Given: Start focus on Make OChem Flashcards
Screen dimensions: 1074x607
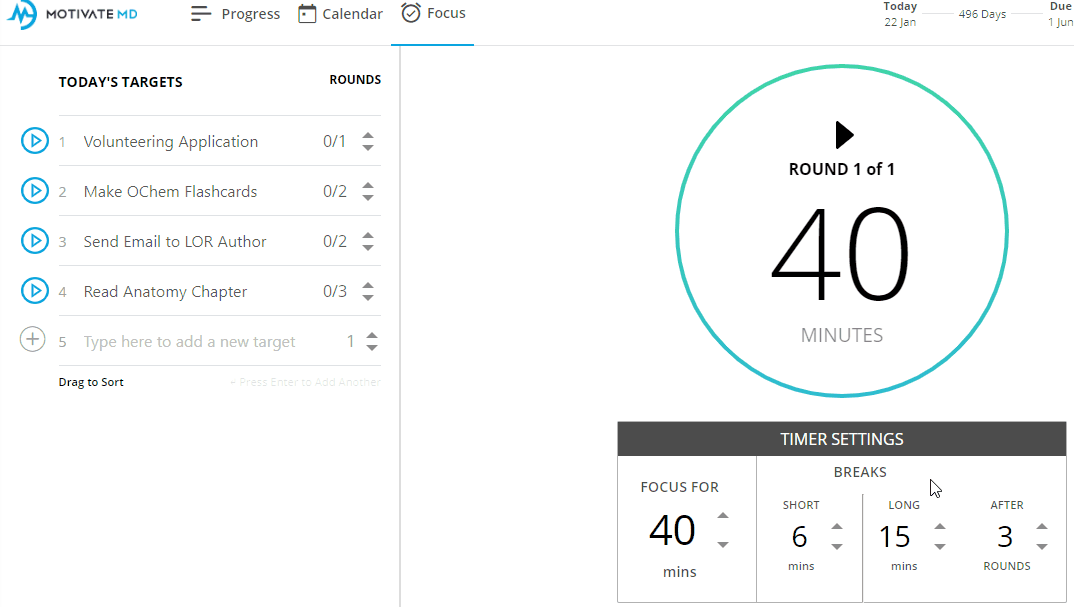Looking at the screenshot, I should [34, 191].
